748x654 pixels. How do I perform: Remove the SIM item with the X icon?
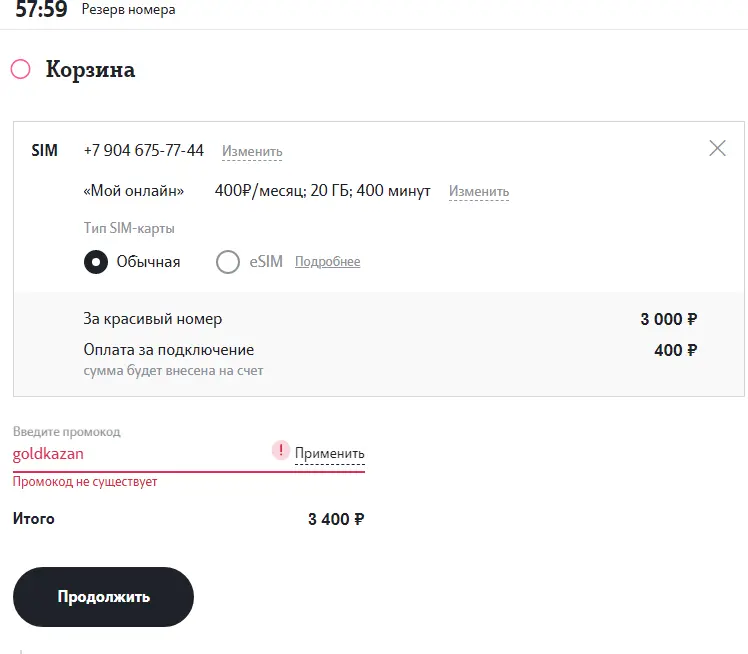click(x=717, y=148)
